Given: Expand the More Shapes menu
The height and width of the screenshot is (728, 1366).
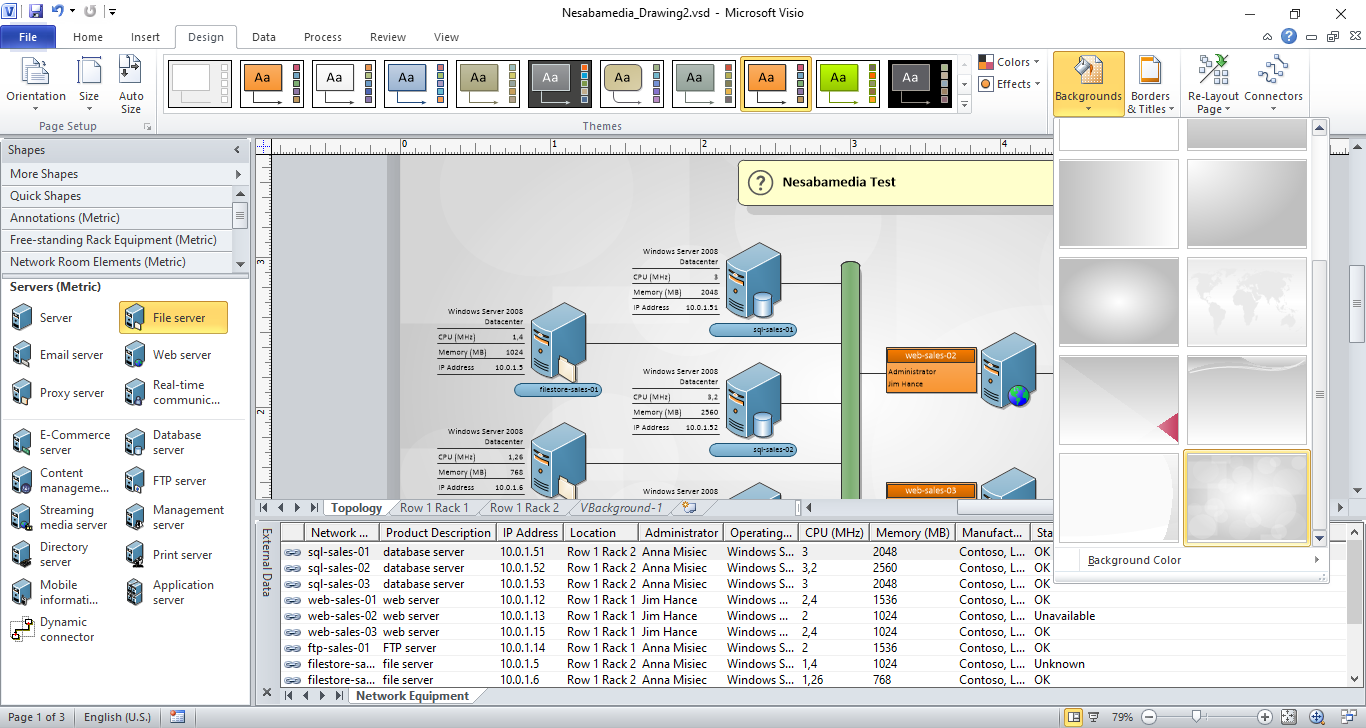Looking at the screenshot, I should (125, 174).
